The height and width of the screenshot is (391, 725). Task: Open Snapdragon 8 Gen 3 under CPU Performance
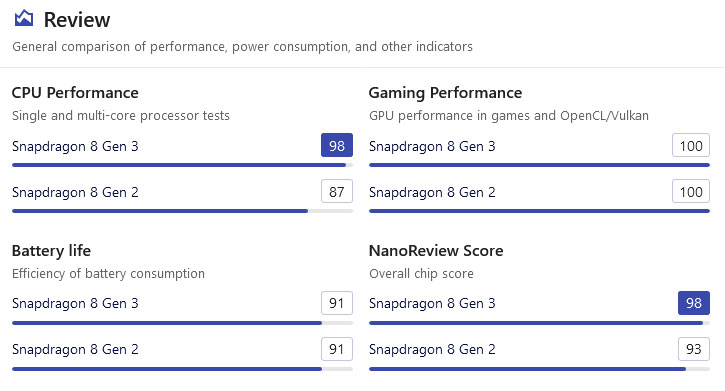click(75, 147)
